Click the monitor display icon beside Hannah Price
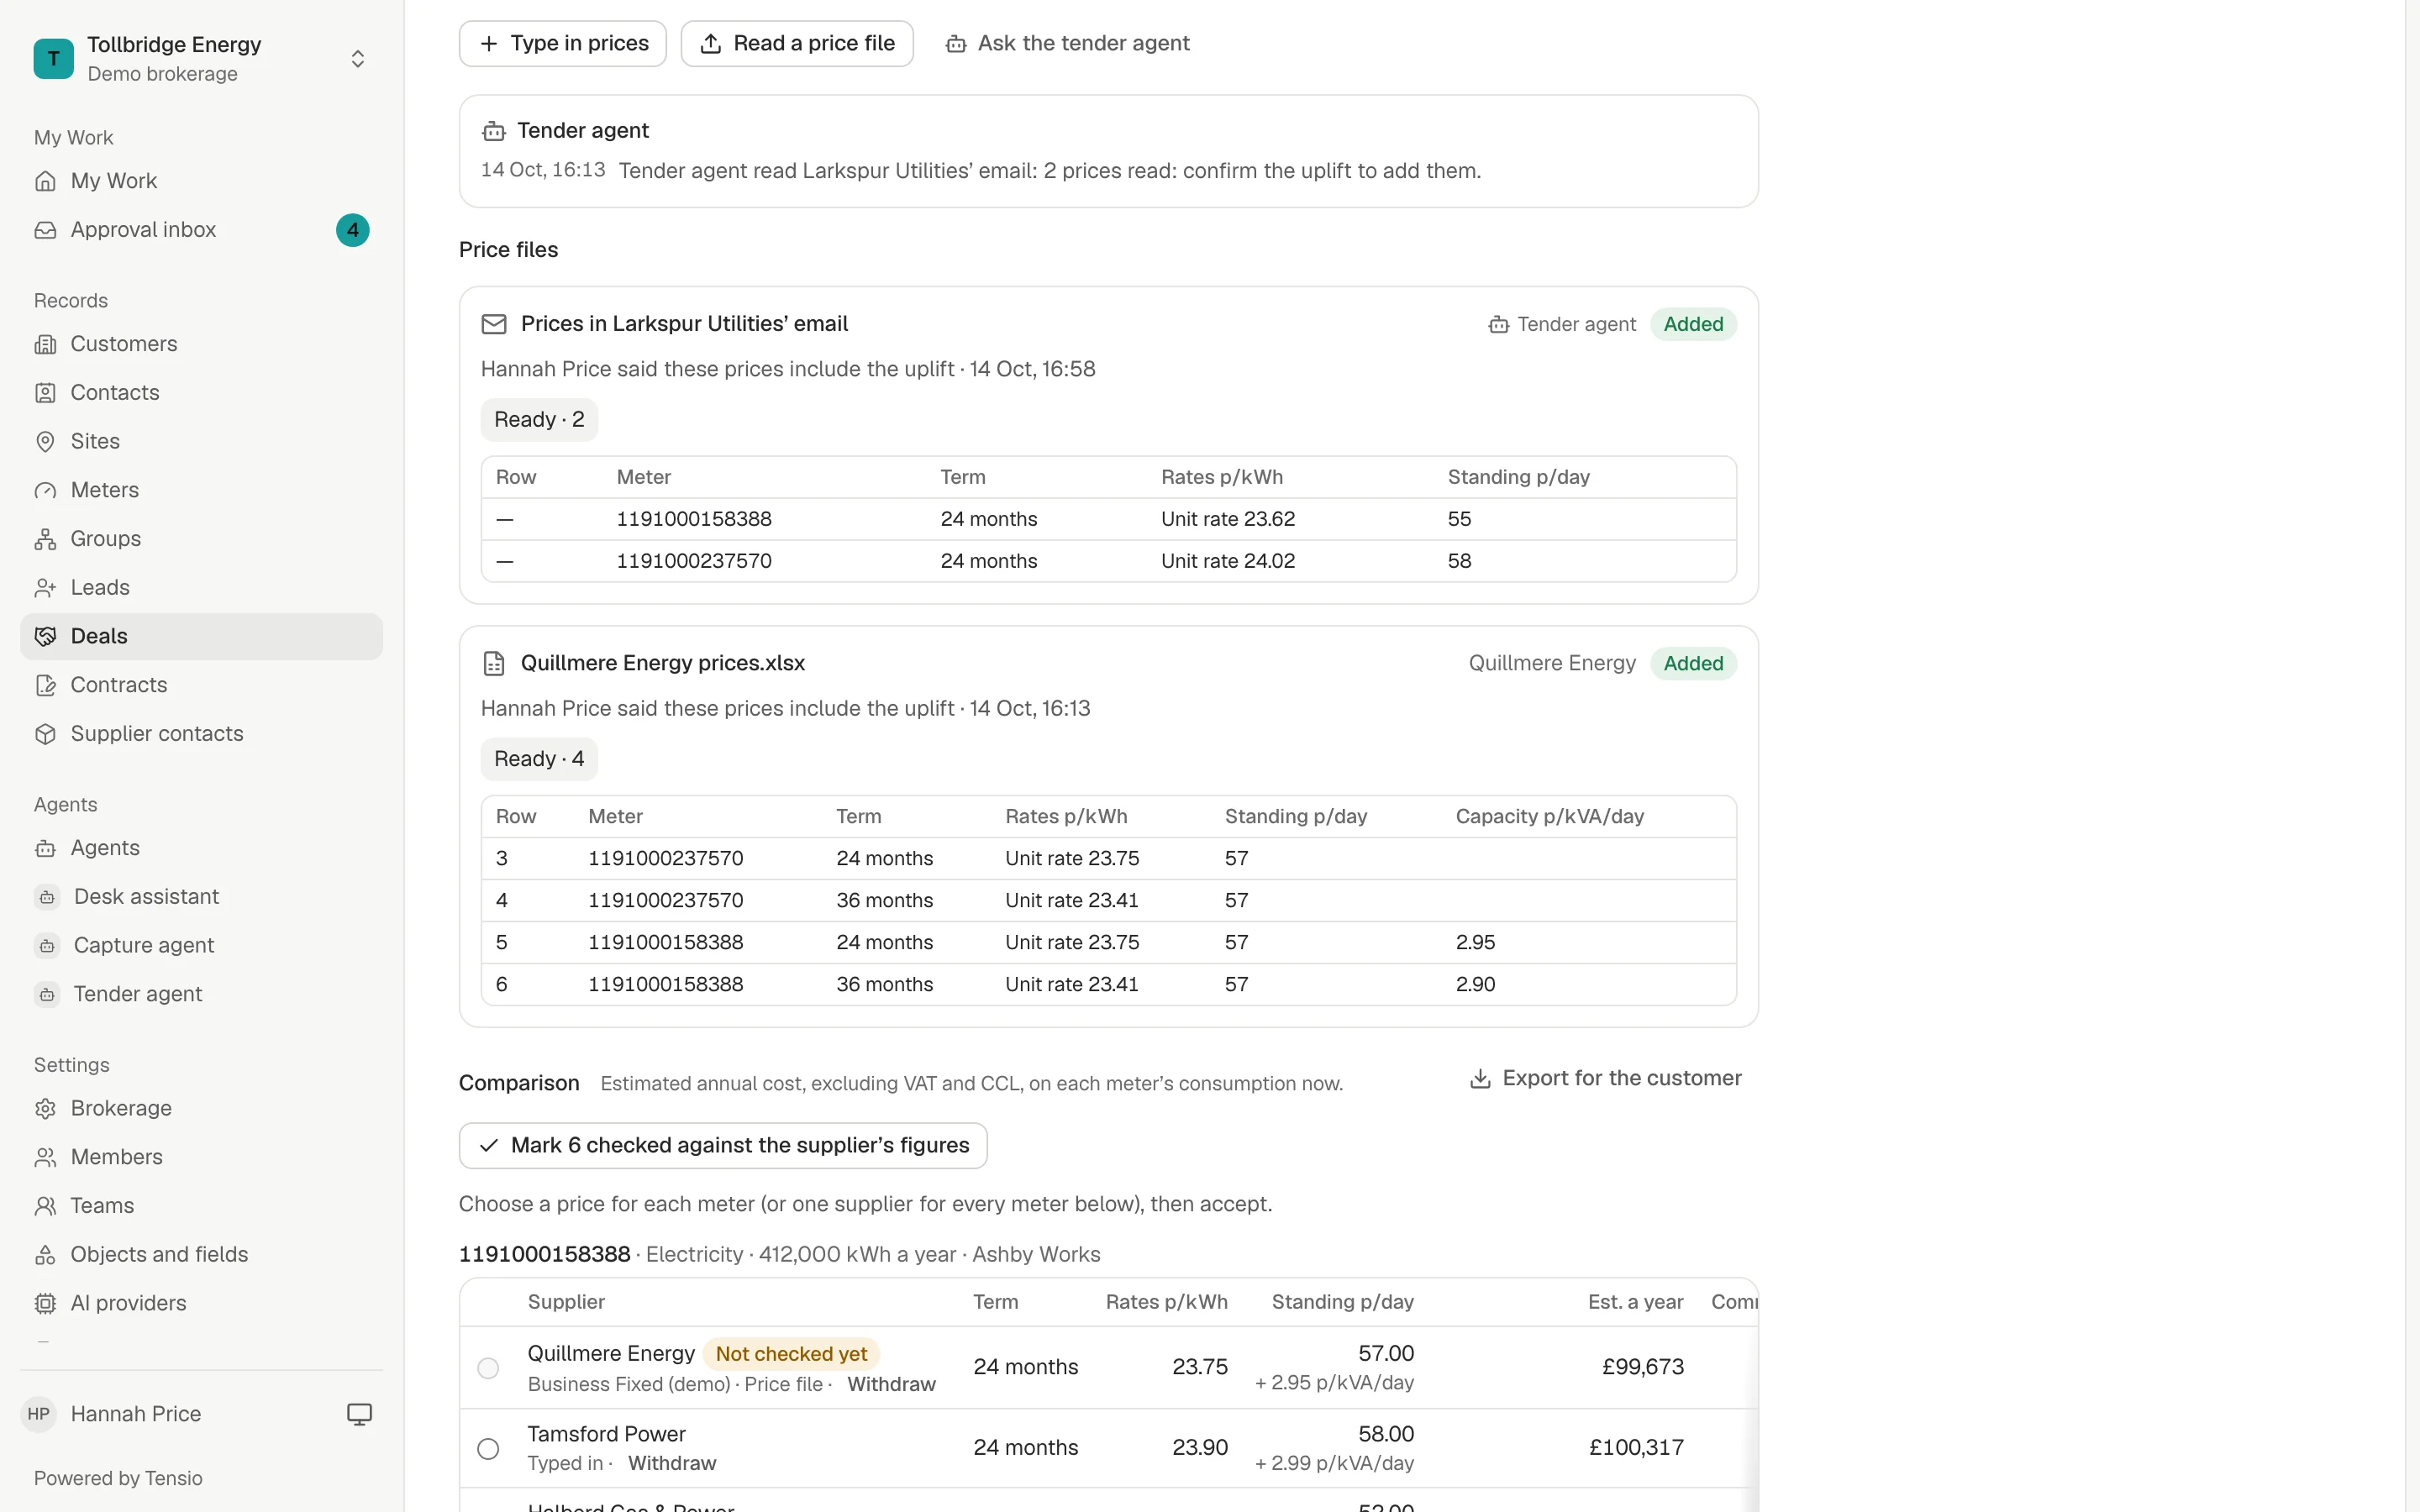This screenshot has height=1512, width=2420. coord(359,1414)
